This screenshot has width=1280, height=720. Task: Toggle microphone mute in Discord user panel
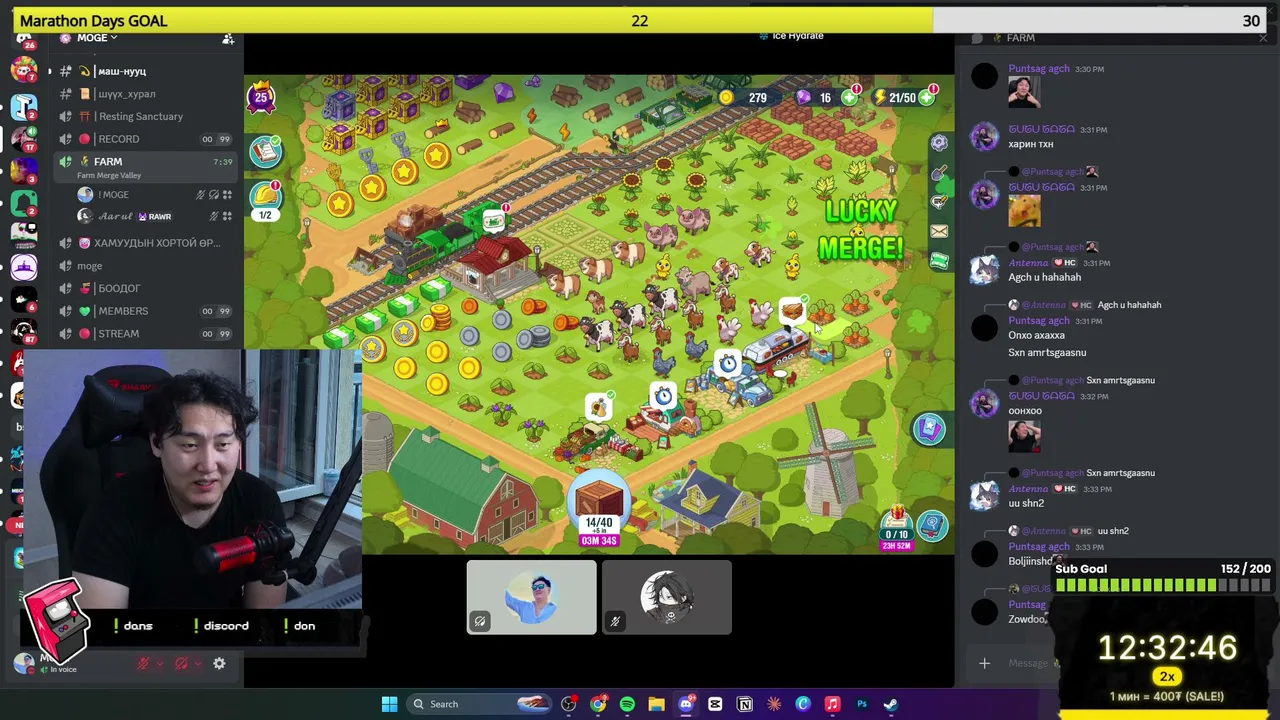(x=143, y=663)
